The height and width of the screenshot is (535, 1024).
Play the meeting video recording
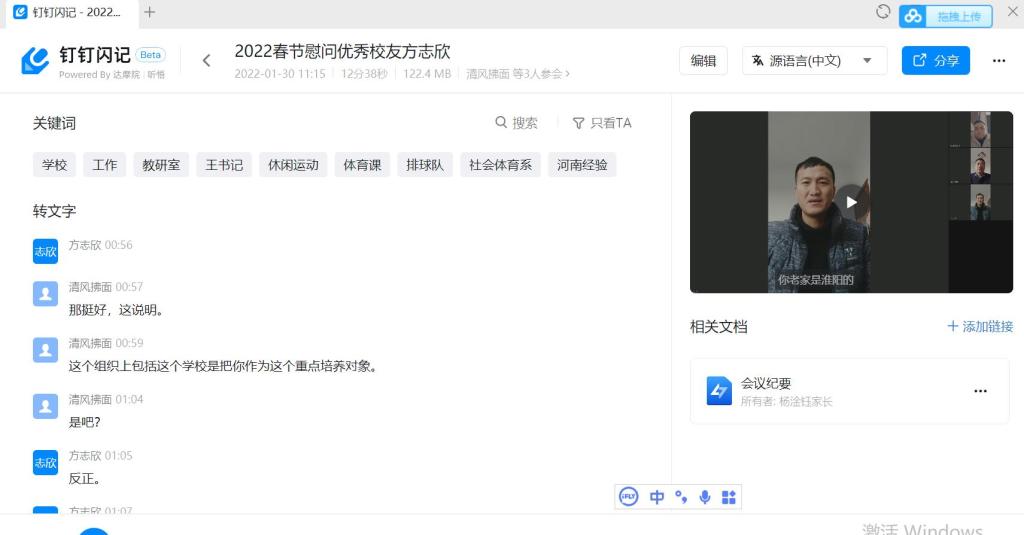(x=850, y=202)
